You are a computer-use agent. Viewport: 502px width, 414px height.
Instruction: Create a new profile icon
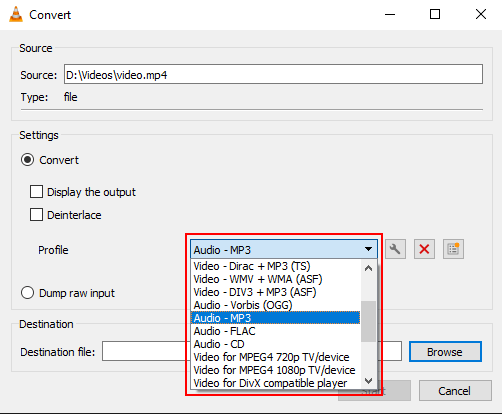coord(453,249)
